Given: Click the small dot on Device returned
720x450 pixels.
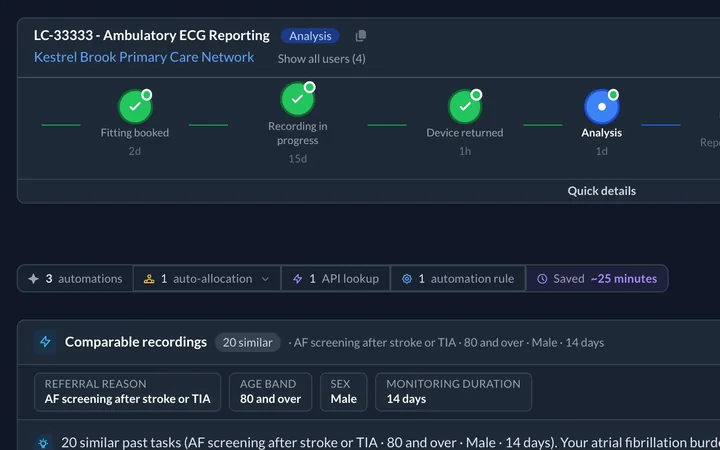Looking at the screenshot, I should [x=476, y=95].
